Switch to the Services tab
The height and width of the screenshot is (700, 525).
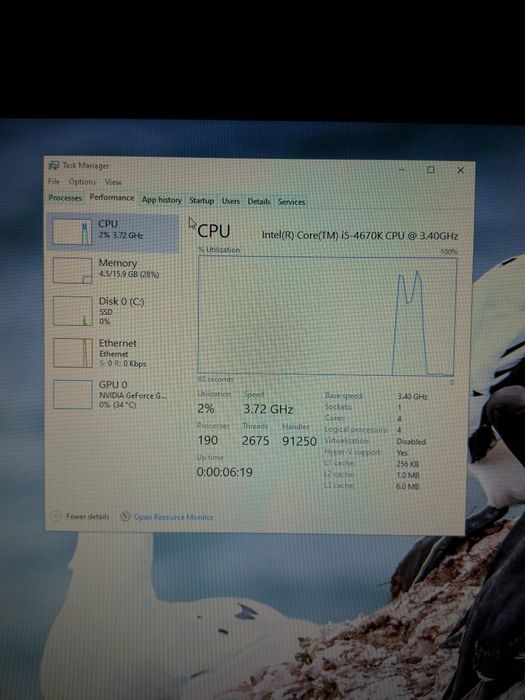point(292,202)
